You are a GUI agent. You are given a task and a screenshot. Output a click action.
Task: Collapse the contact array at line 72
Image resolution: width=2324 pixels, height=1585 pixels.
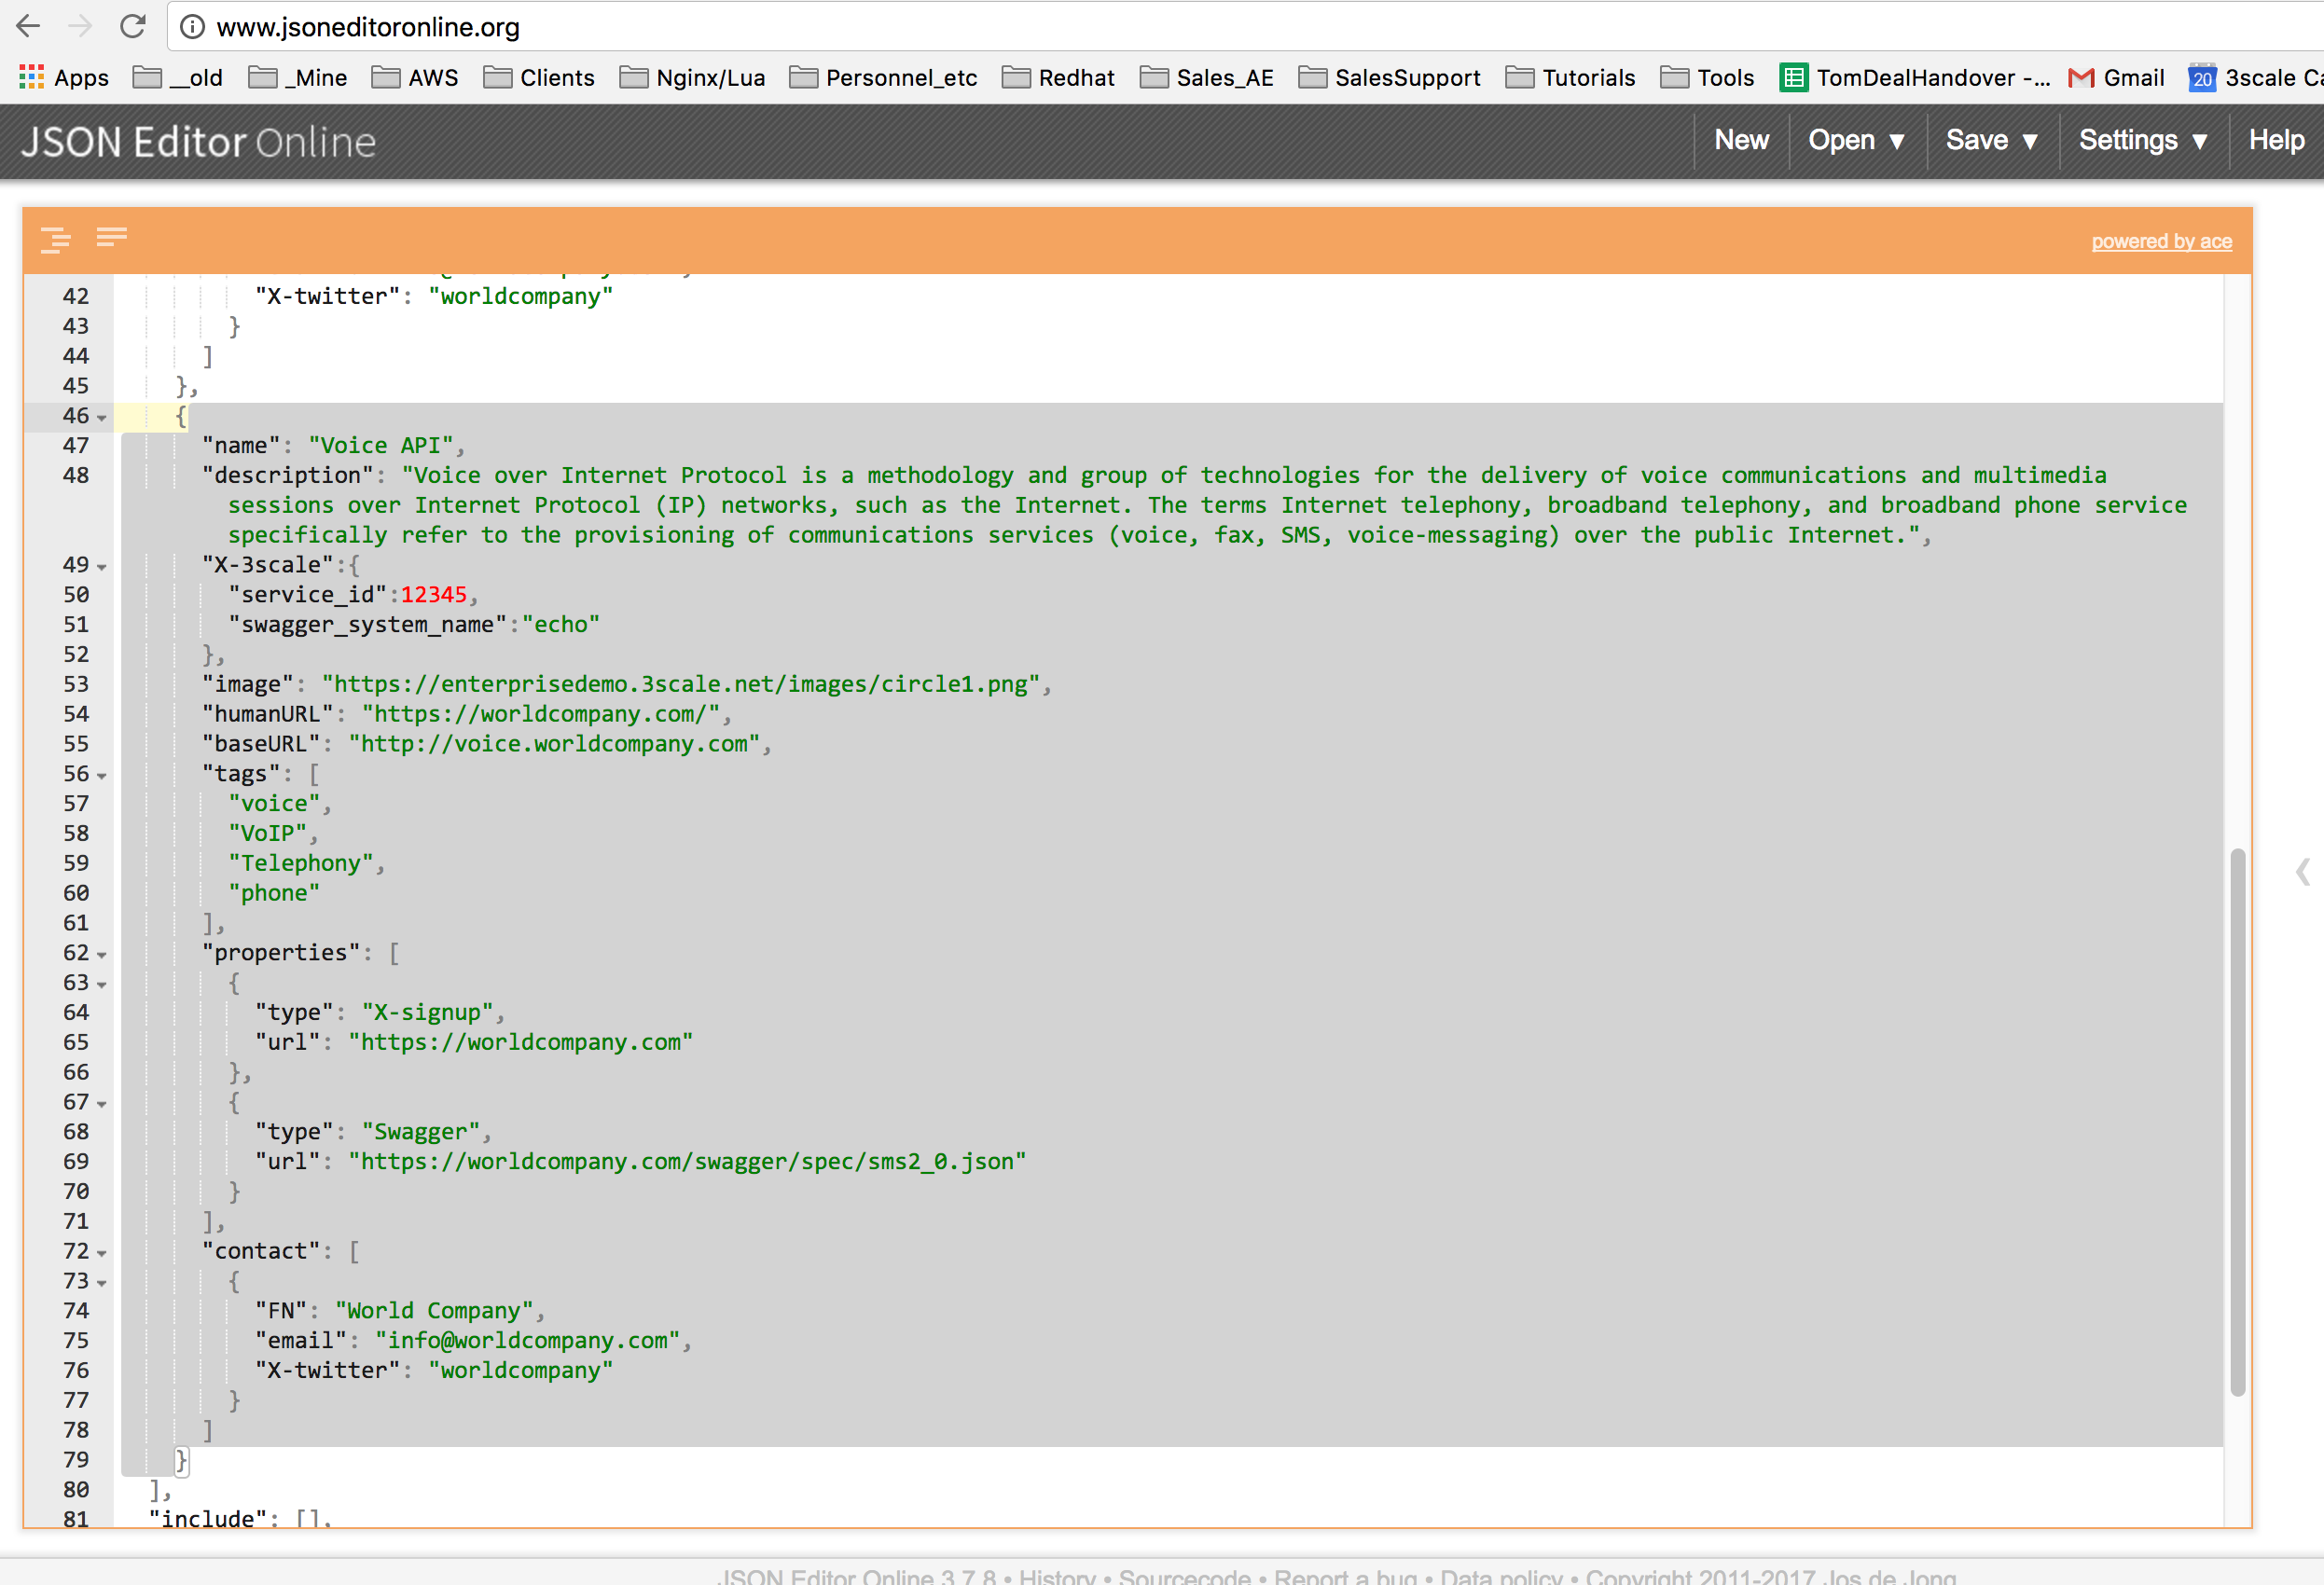[102, 1253]
